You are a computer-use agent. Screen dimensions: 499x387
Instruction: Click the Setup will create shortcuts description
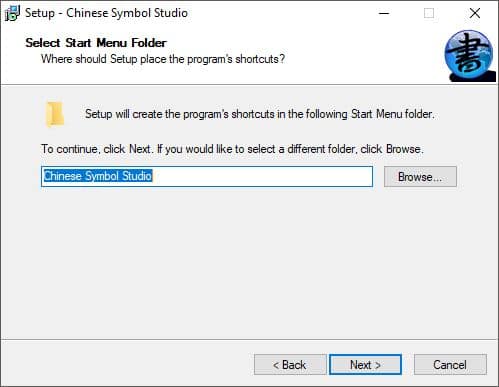point(260,114)
